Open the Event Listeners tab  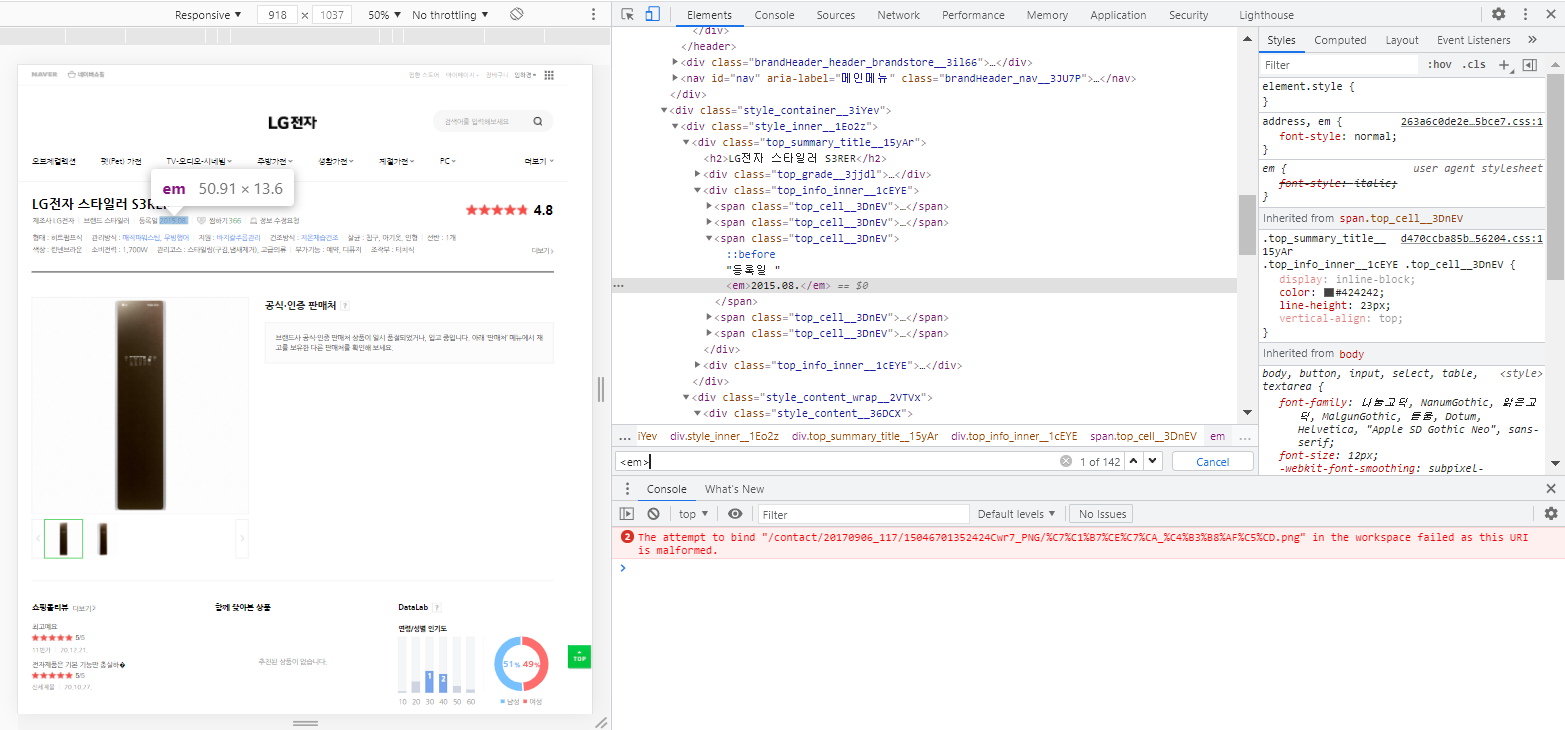click(x=1473, y=40)
